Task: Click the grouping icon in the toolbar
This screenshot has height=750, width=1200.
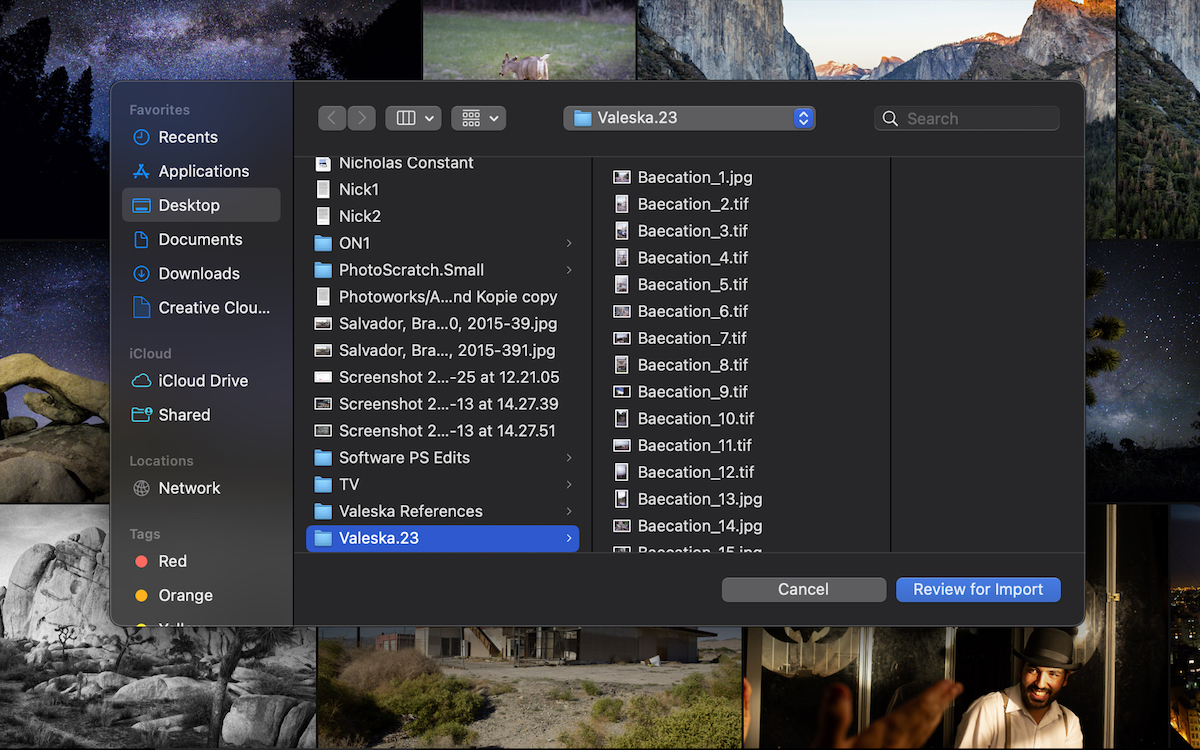Action: click(x=470, y=117)
